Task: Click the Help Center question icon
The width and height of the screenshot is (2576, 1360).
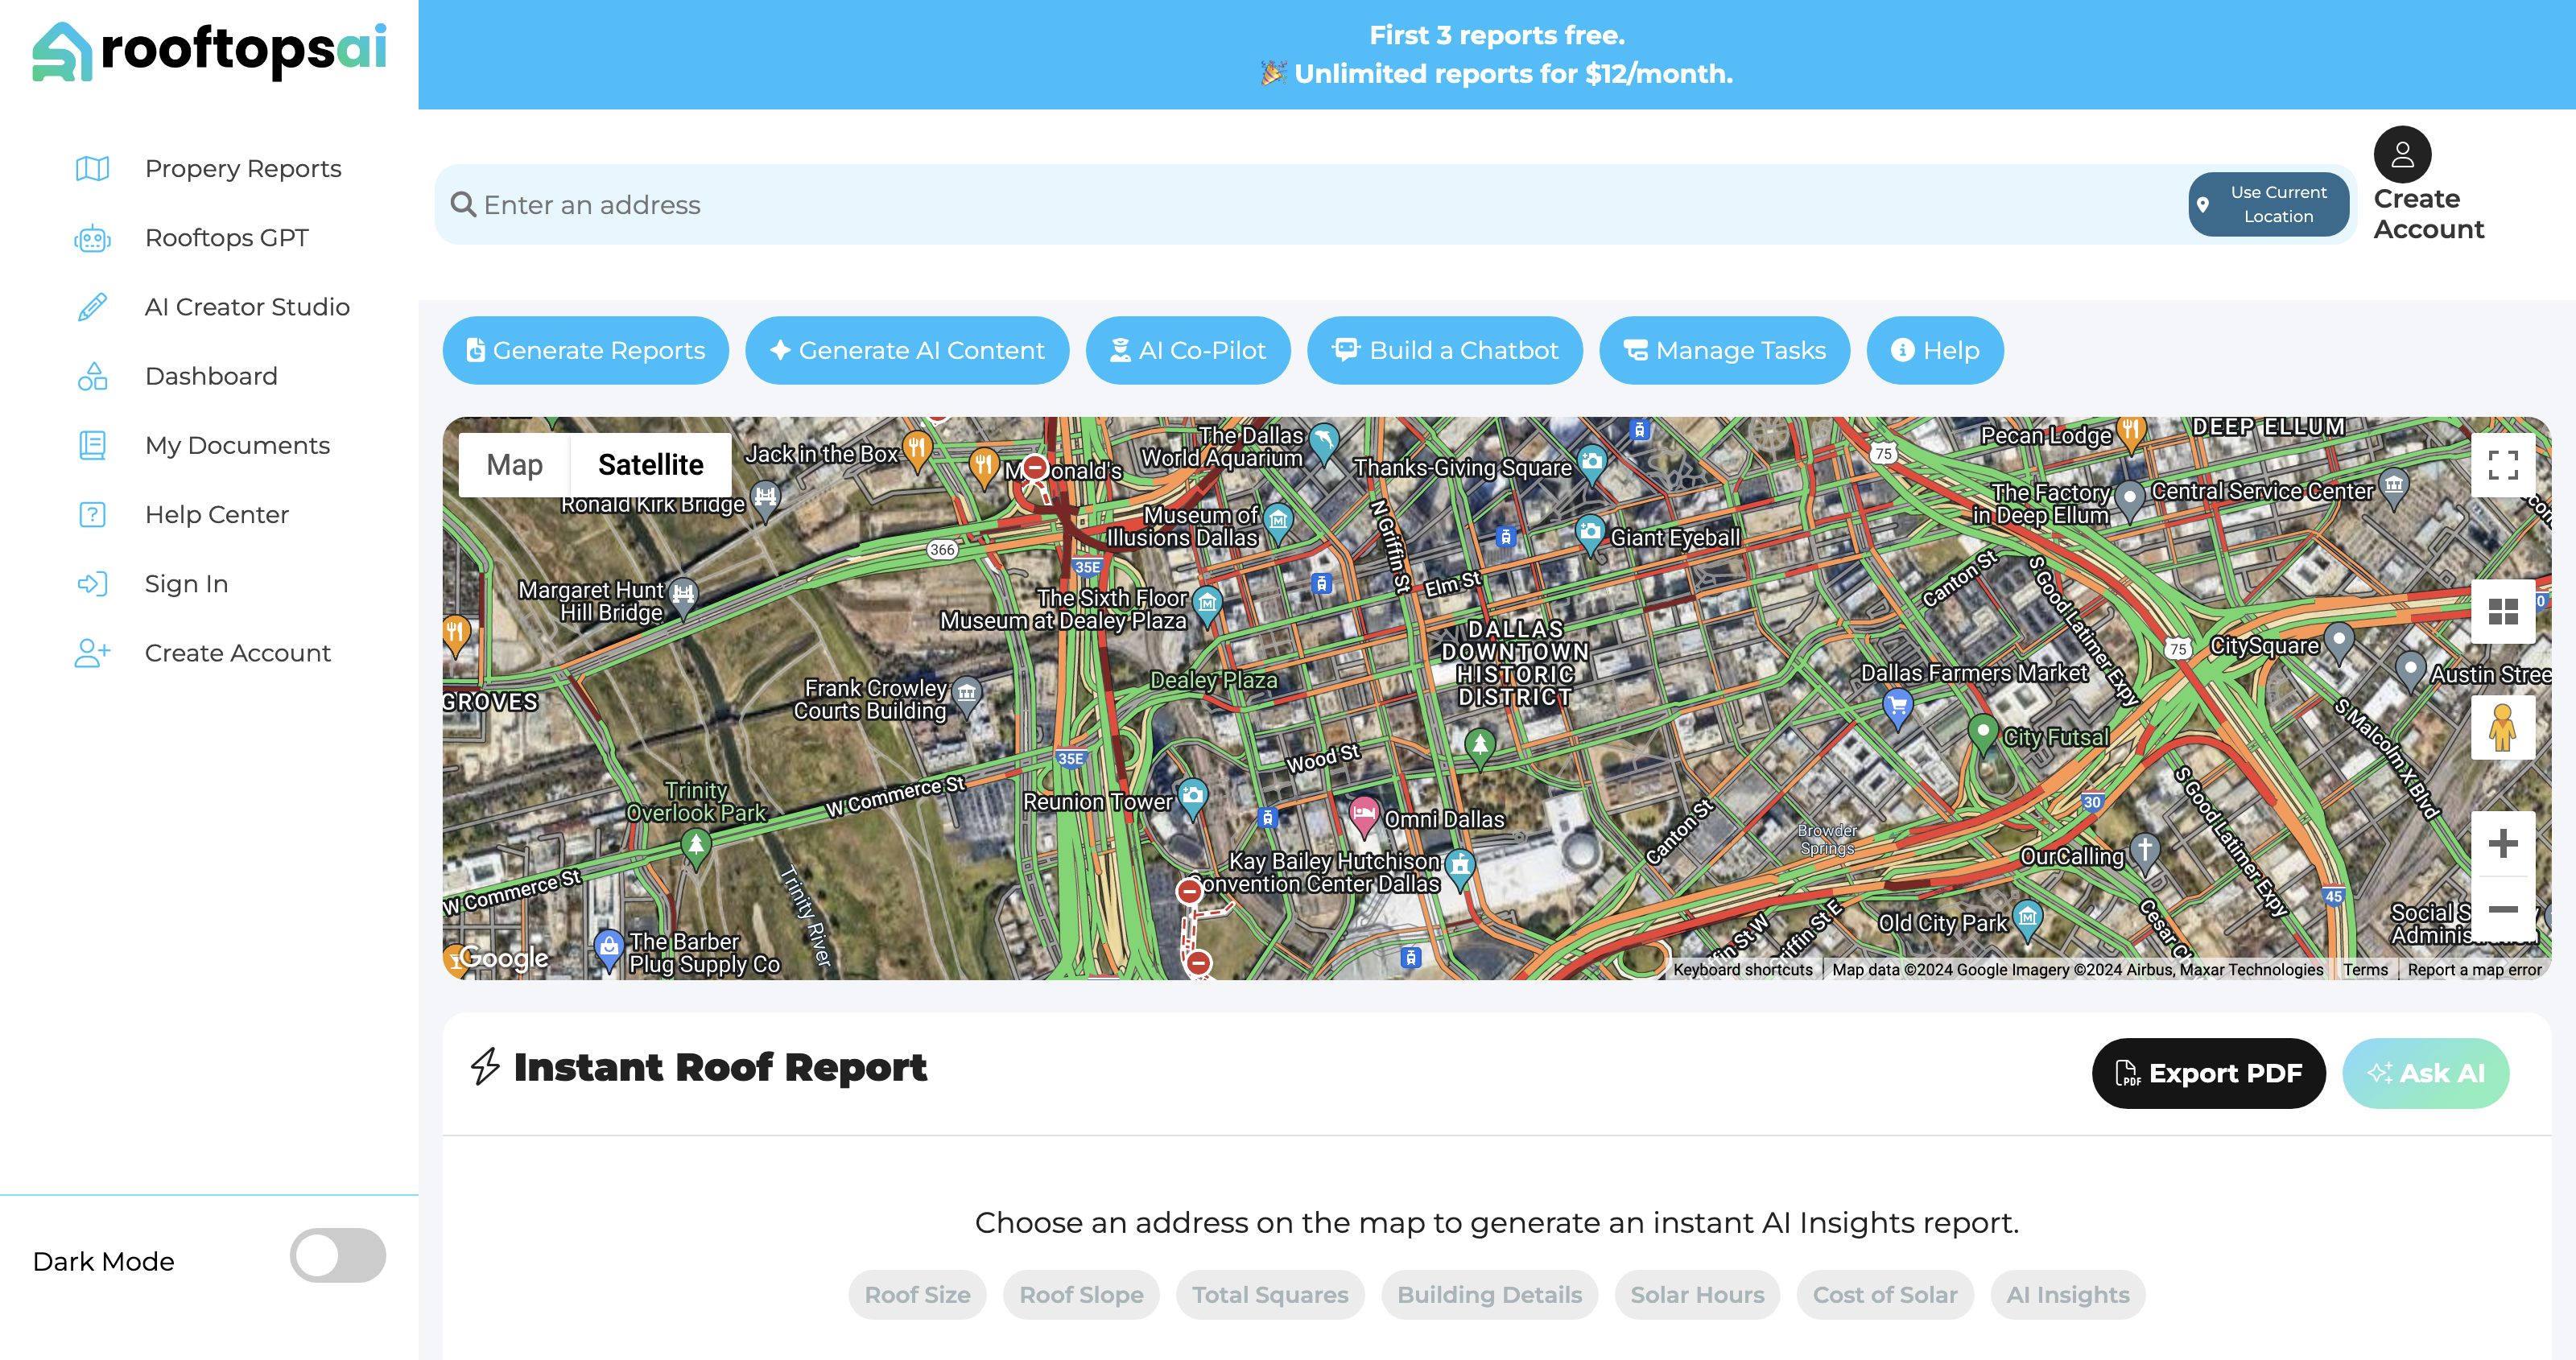Action: click(92, 514)
